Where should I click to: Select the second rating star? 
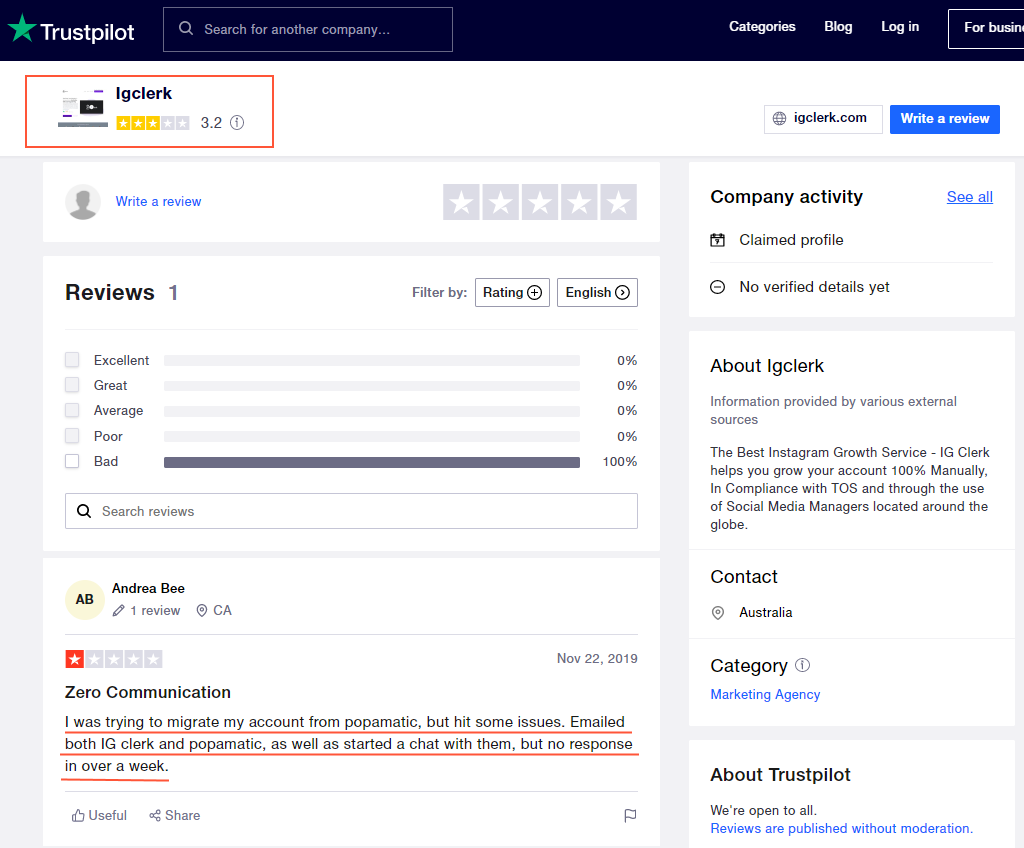[x=501, y=202]
